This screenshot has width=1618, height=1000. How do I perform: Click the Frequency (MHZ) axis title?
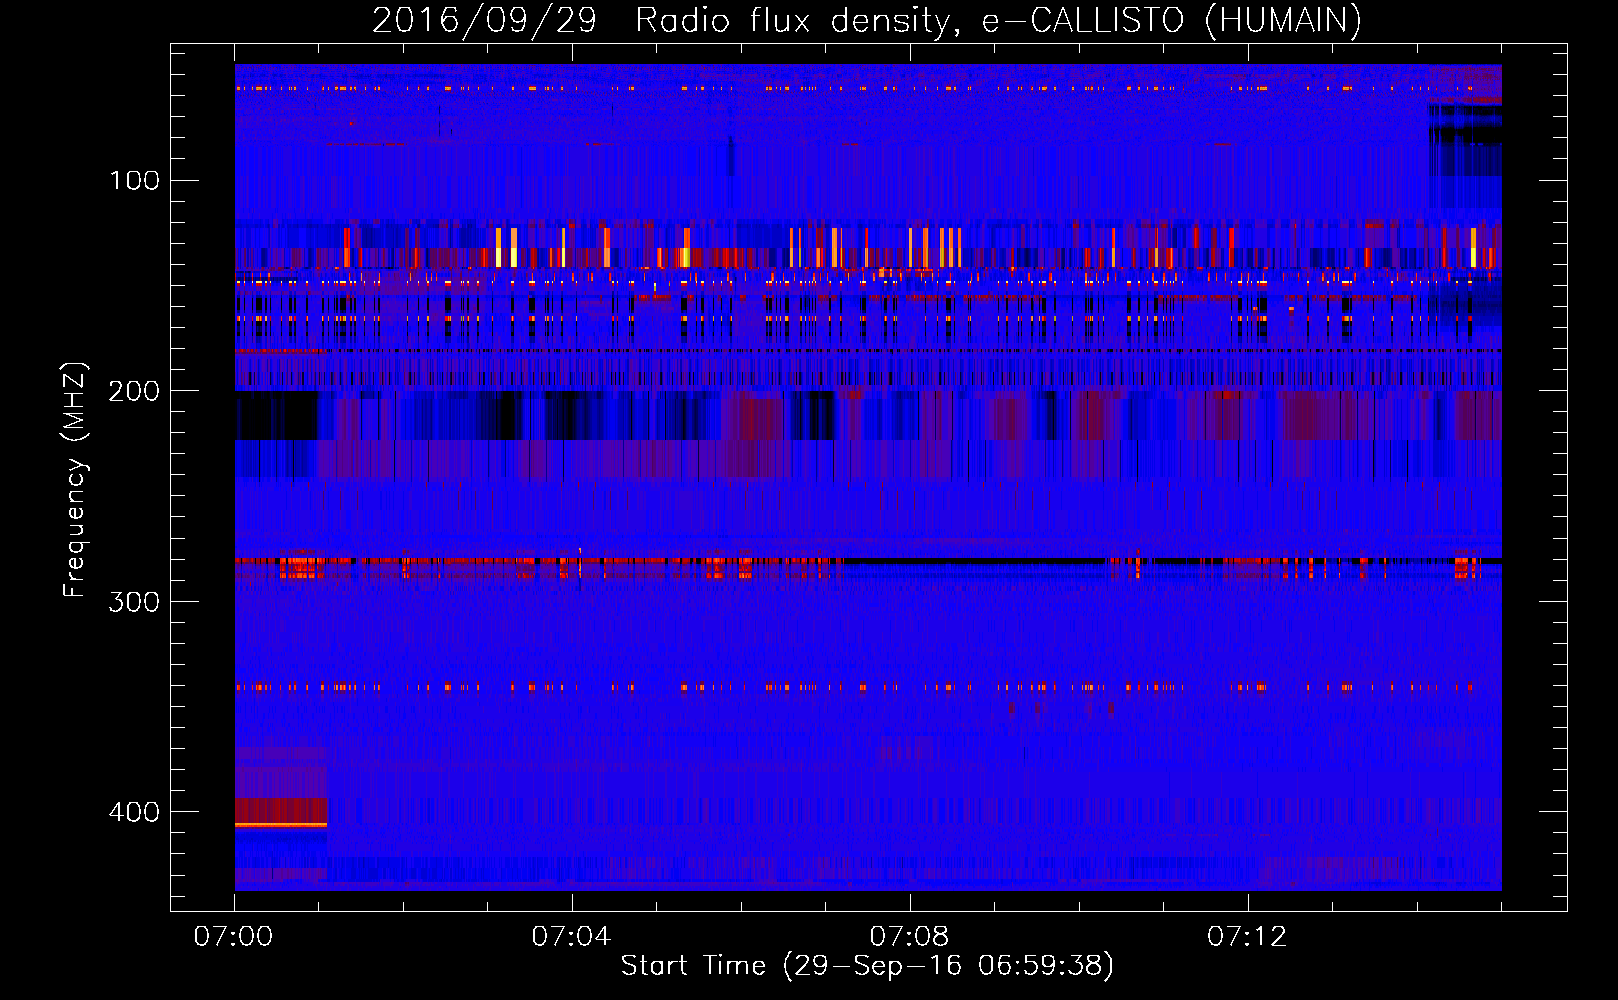pyautogui.click(x=76, y=479)
